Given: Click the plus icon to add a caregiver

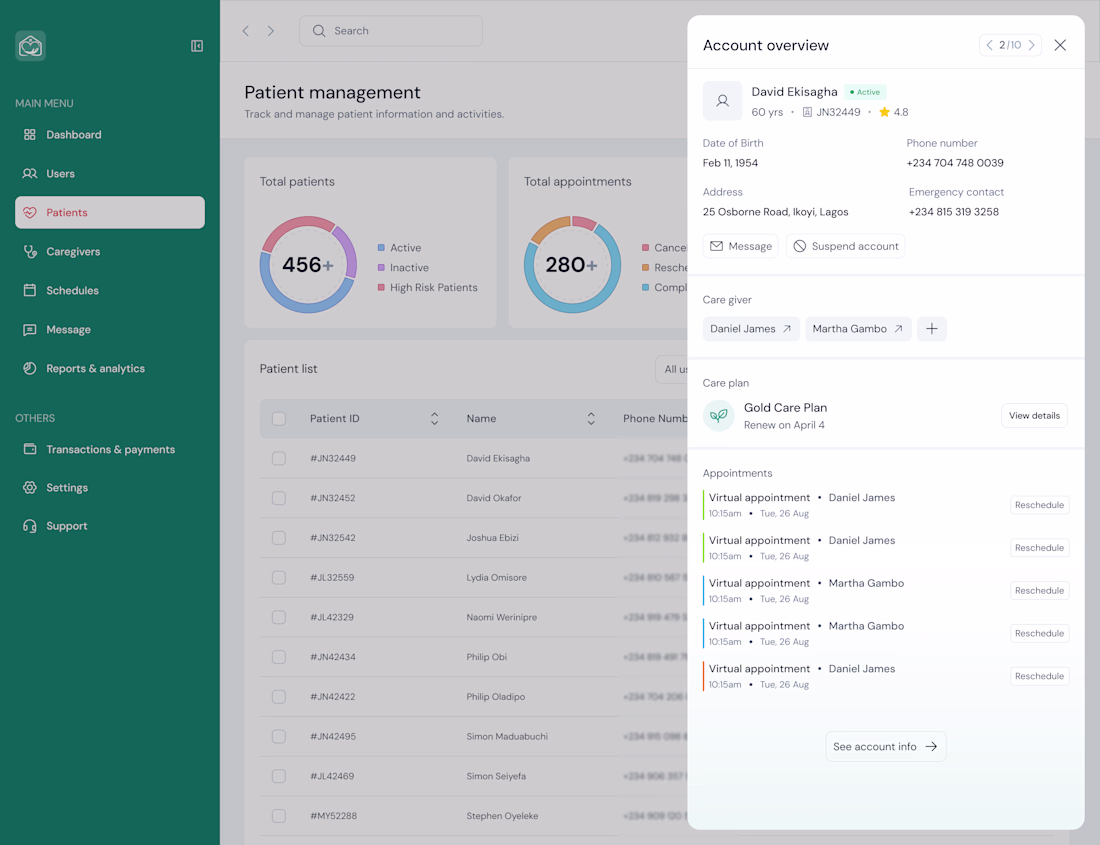Looking at the screenshot, I should [931, 329].
